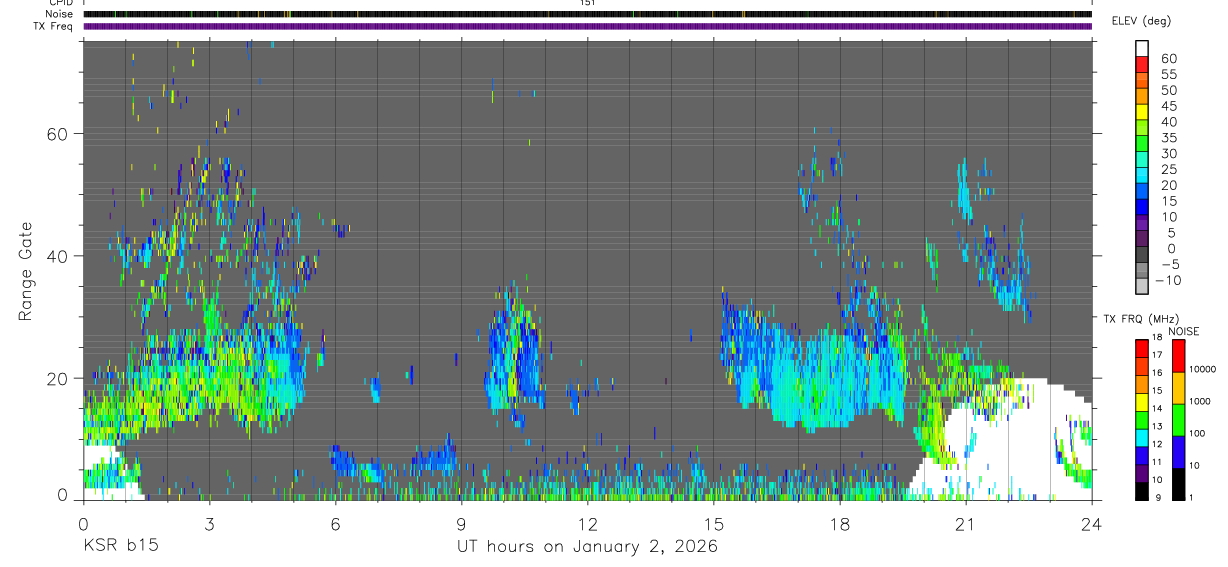Click the ELEV colorbar label "55"
1228x567 pixels.
pos(1168,75)
